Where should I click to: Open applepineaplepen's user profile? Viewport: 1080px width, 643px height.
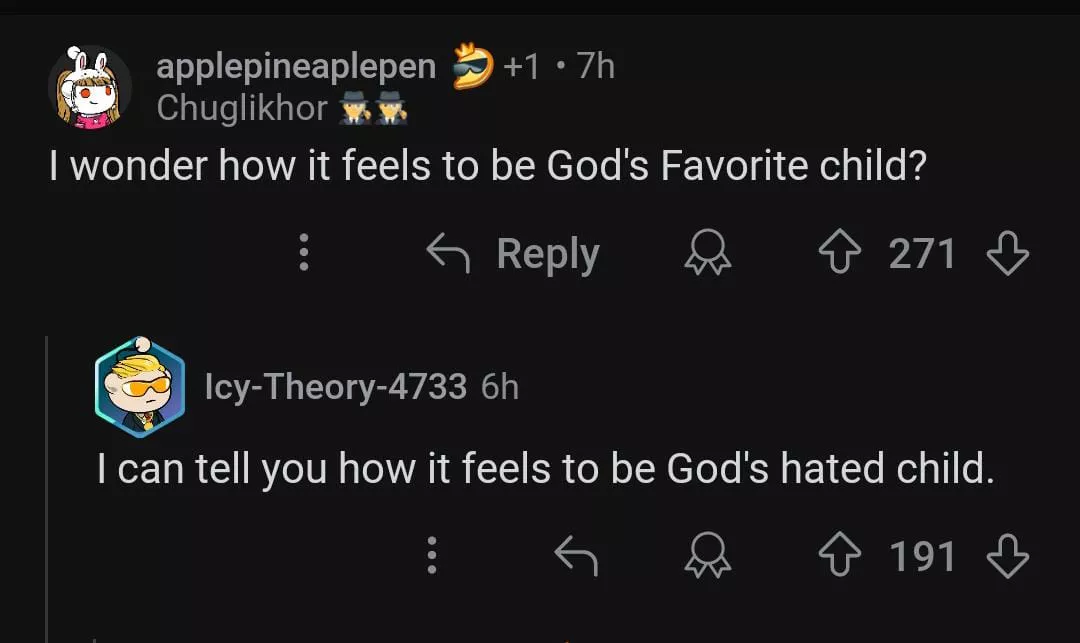(x=296, y=67)
